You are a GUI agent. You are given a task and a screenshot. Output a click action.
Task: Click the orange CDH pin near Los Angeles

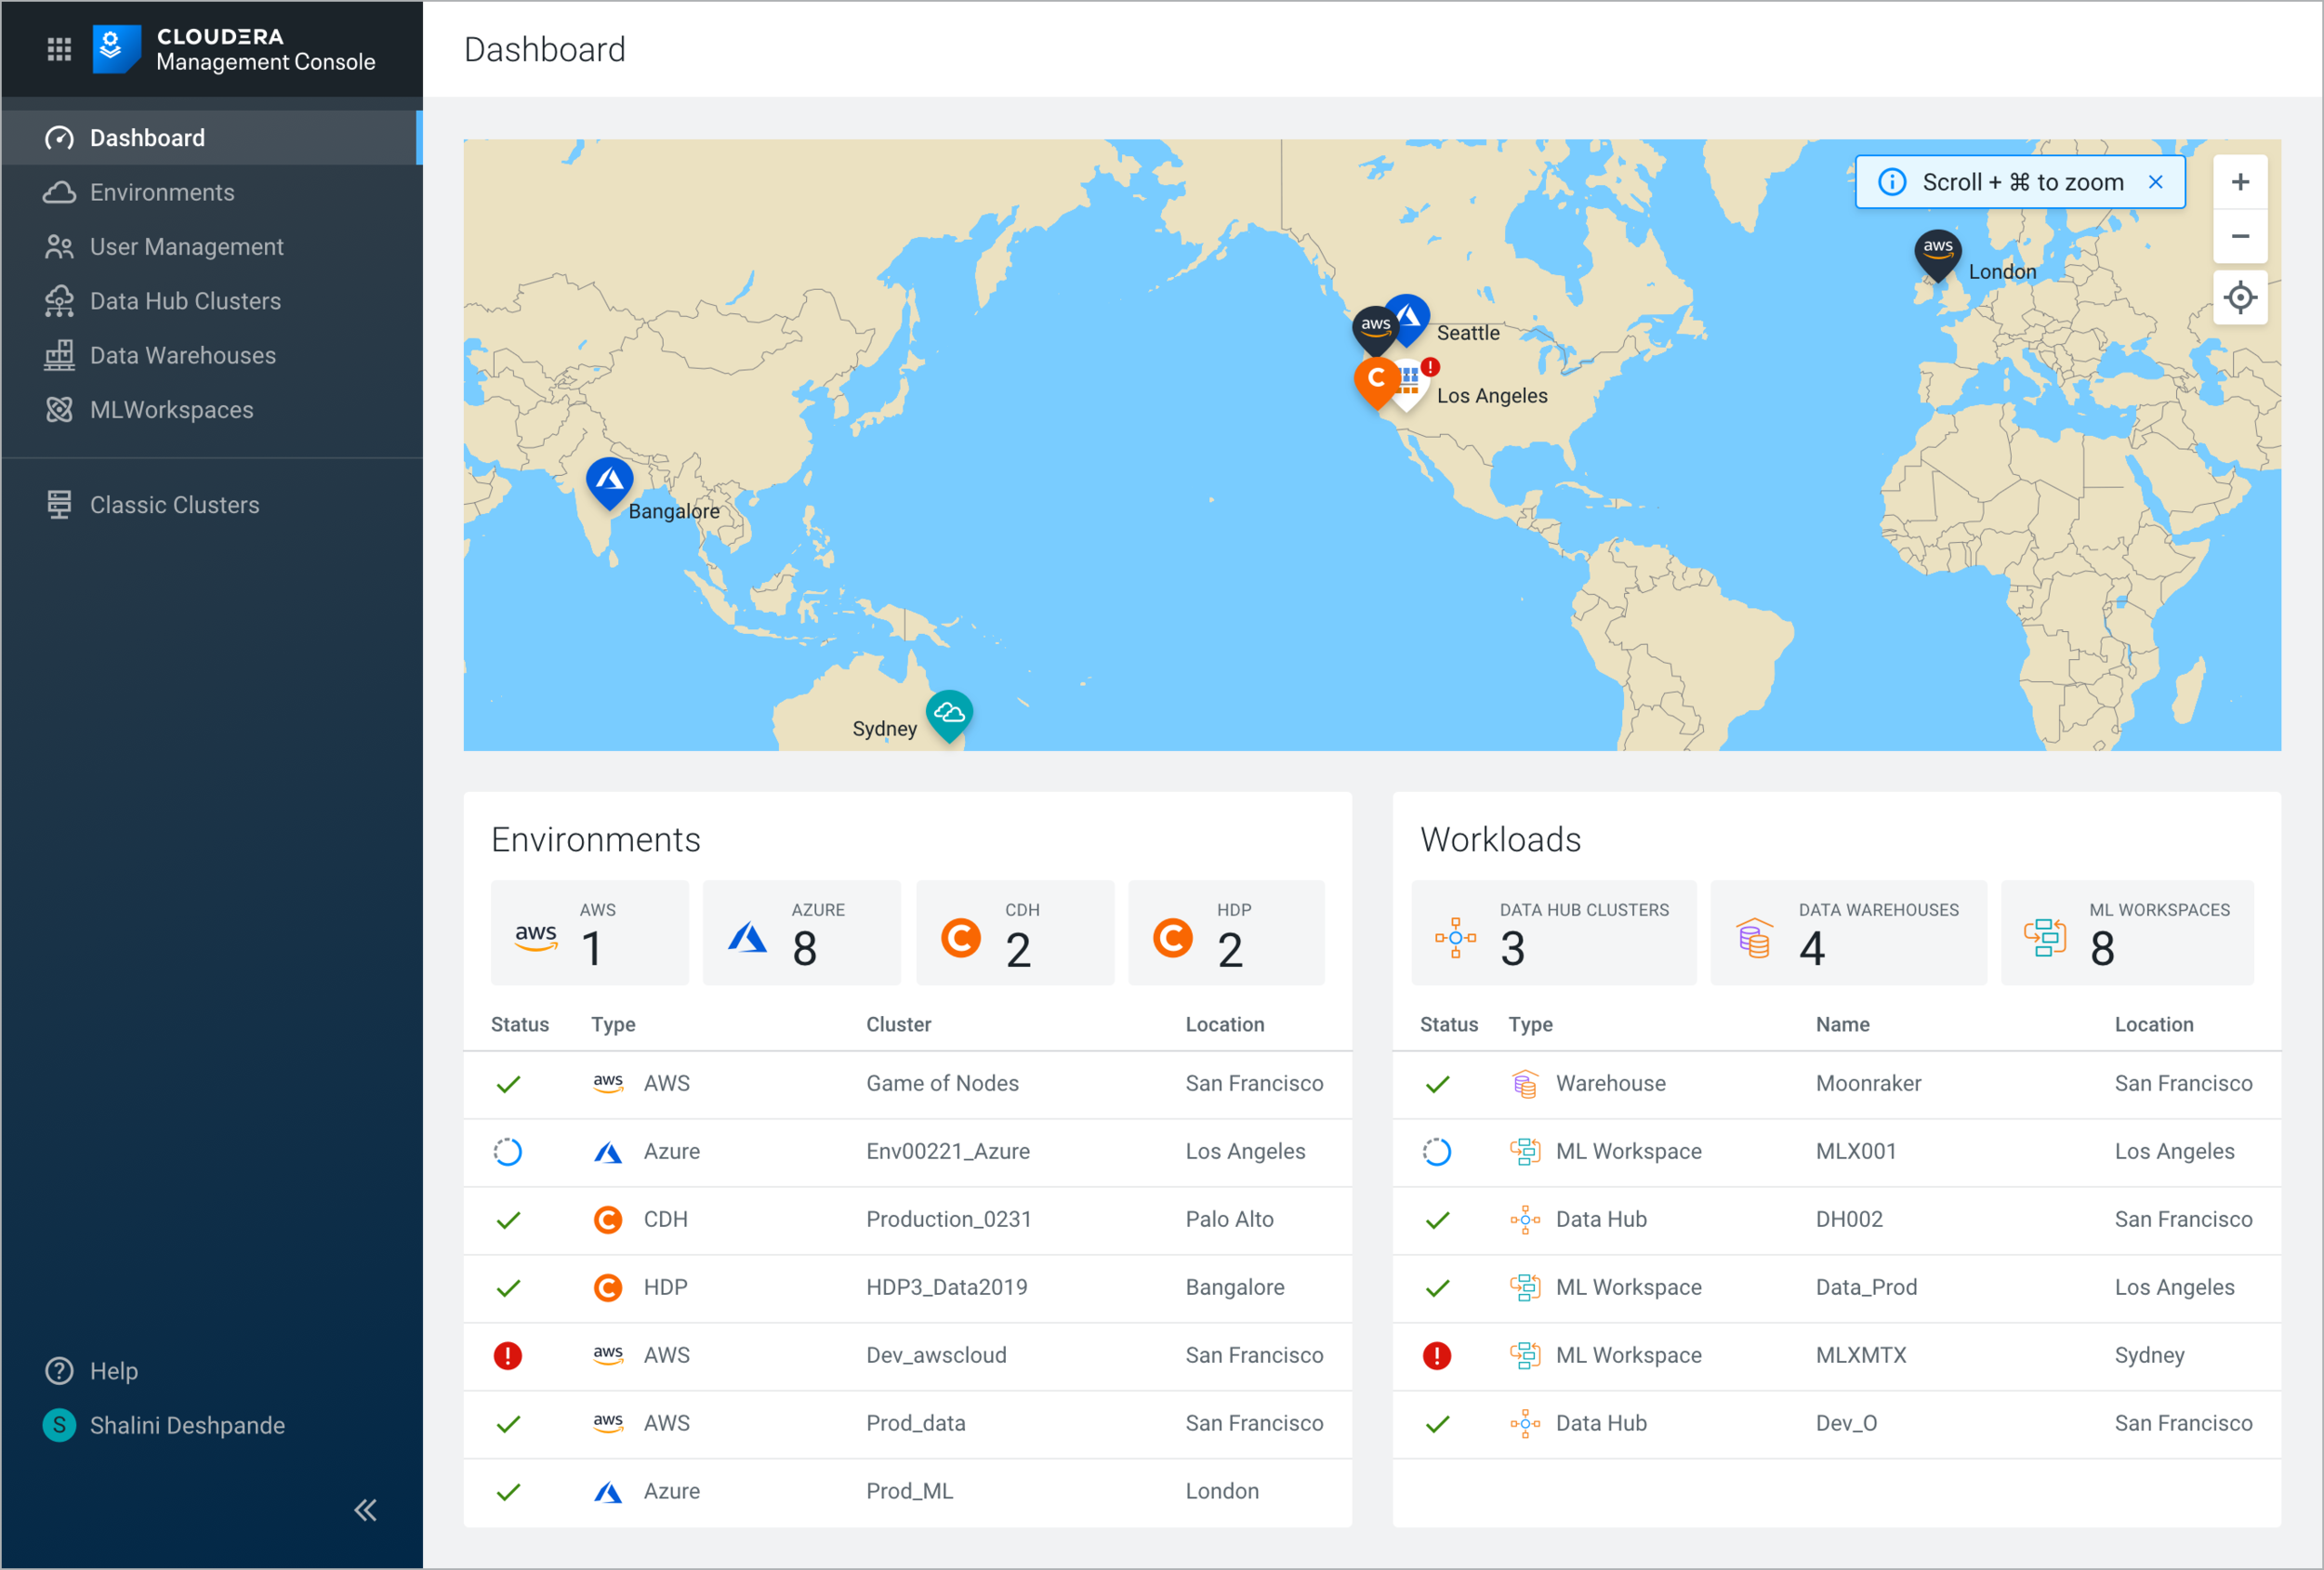1376,380
